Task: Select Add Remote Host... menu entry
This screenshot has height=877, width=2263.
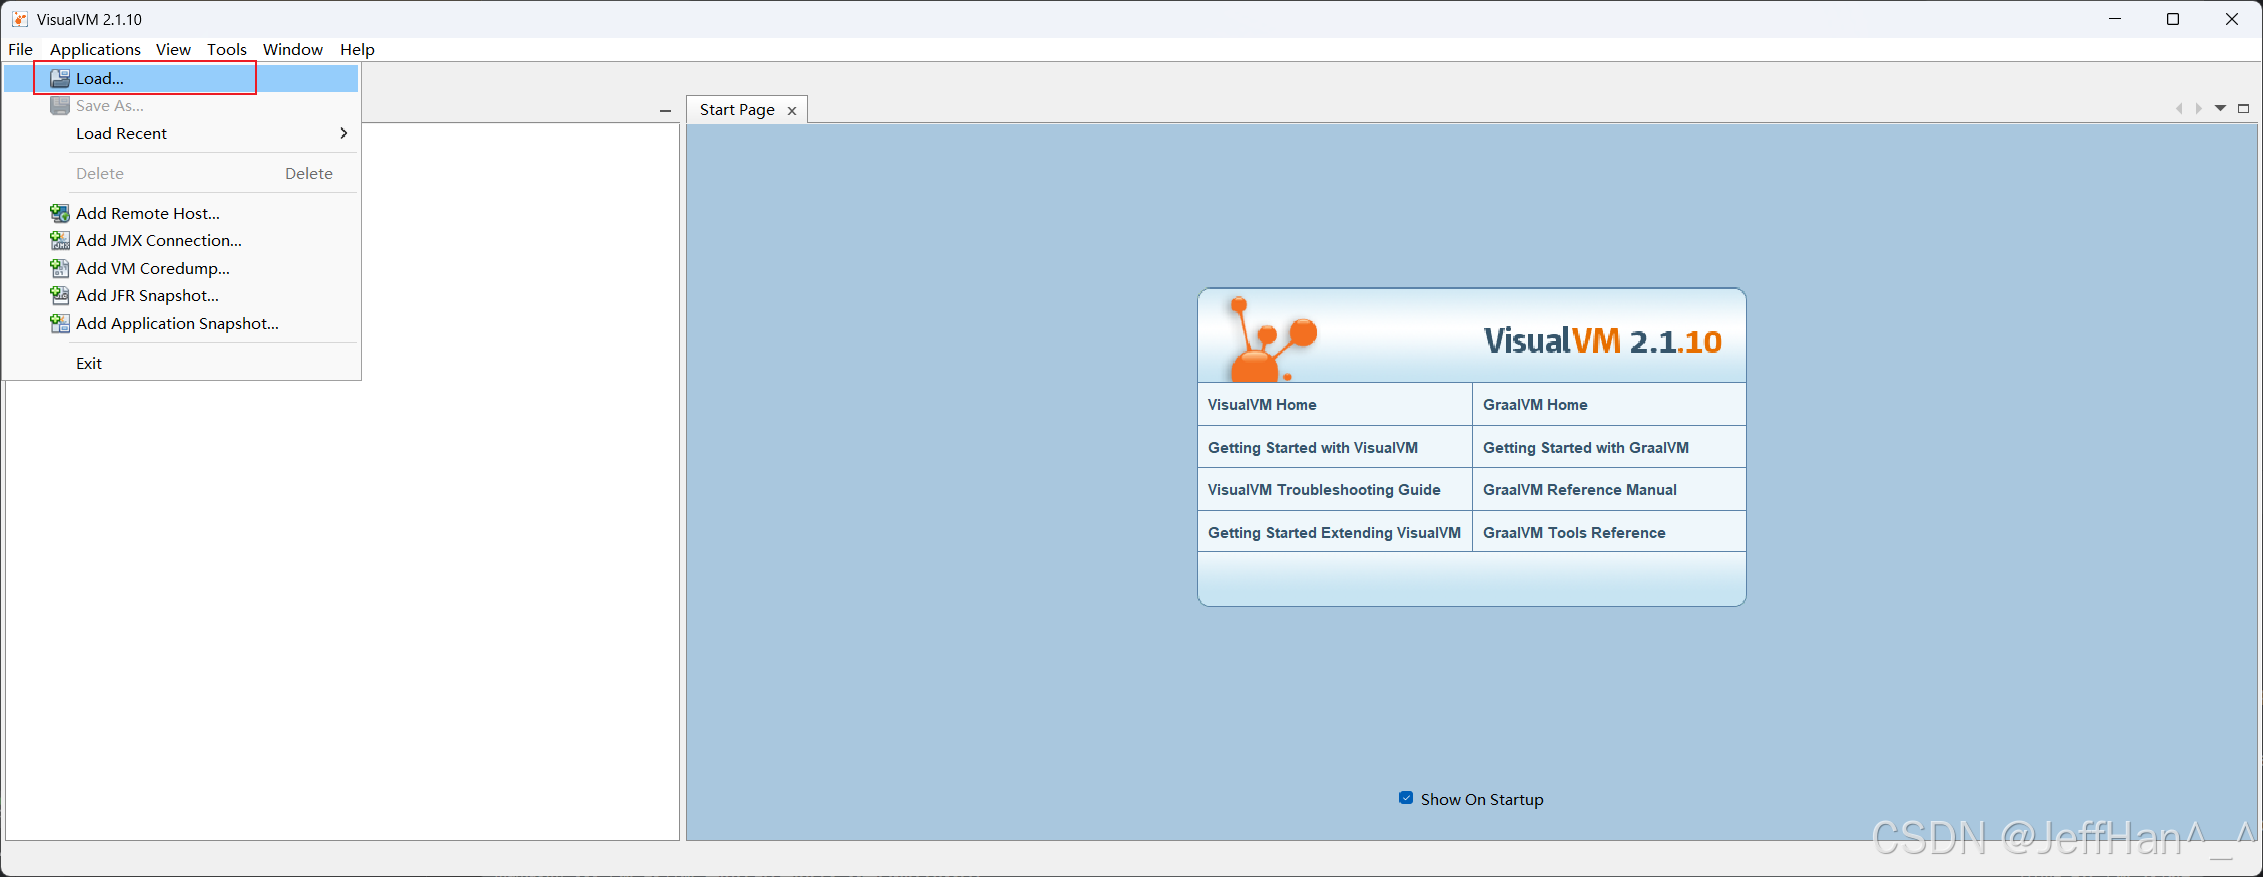Action: point(181,213)
